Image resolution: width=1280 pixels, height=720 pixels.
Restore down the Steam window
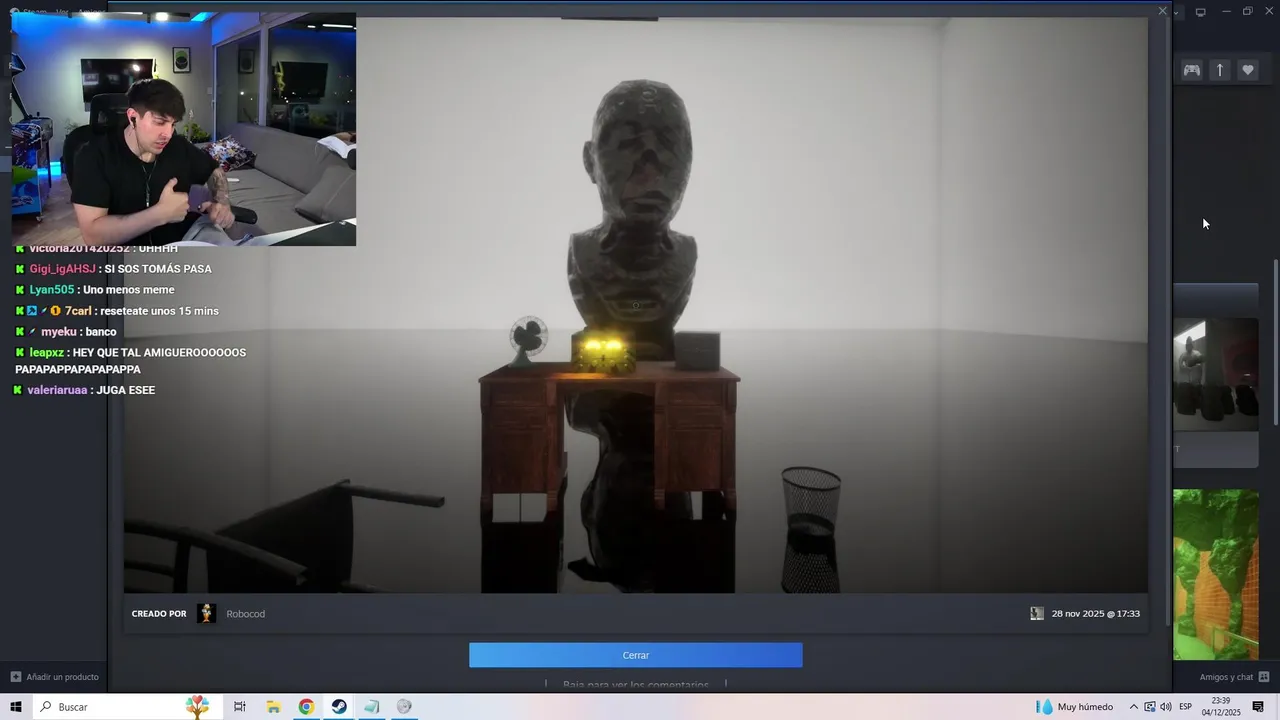tap(1247, 12)
